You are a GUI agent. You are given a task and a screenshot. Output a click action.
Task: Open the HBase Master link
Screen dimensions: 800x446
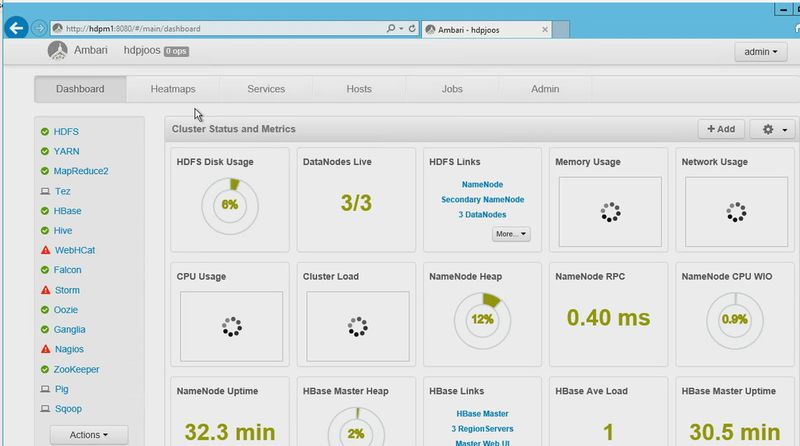[x=482, y=414]
